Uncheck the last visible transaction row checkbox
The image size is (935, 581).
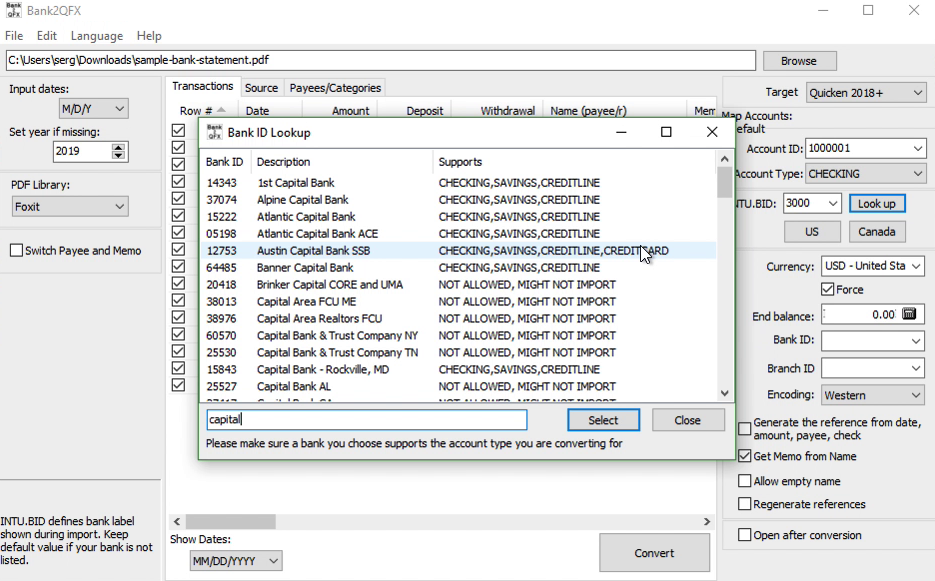[178, 385]
